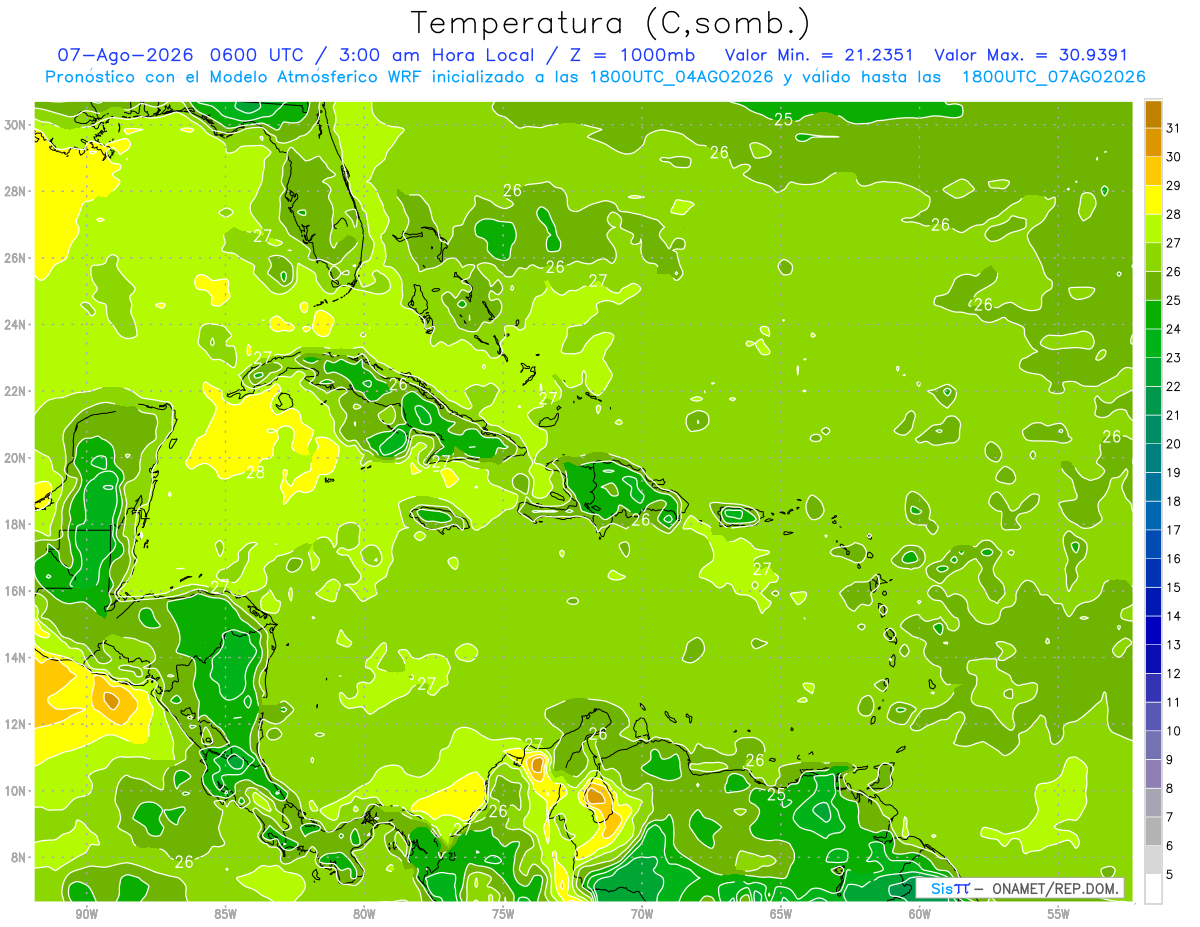Click the 65W longitude axis label
1200x927 pixels.
tap(781, 914)
